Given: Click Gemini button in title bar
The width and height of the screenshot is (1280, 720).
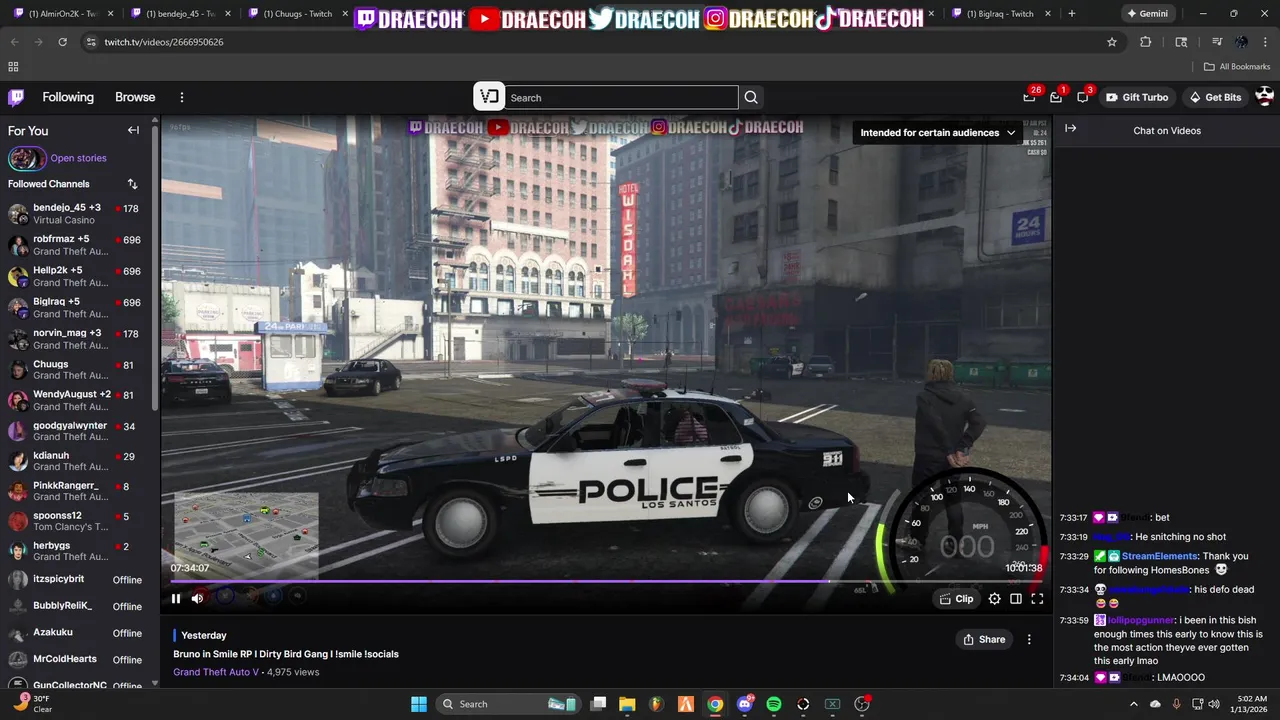Looking at the screenshot, I should pos(1147,14).
